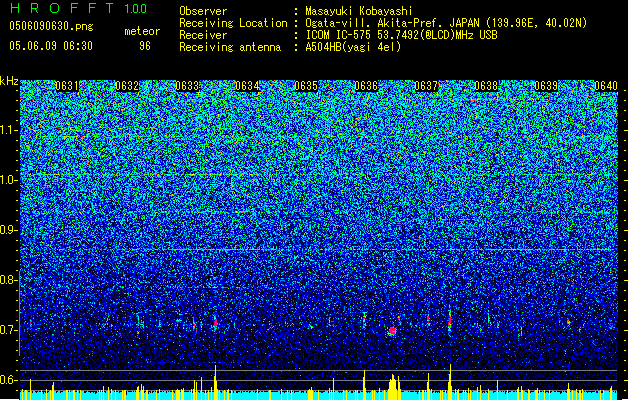Viewport: 629px width, 400px height.
Task: Click the 0633 time marker
Action: [x=187, y=86]
